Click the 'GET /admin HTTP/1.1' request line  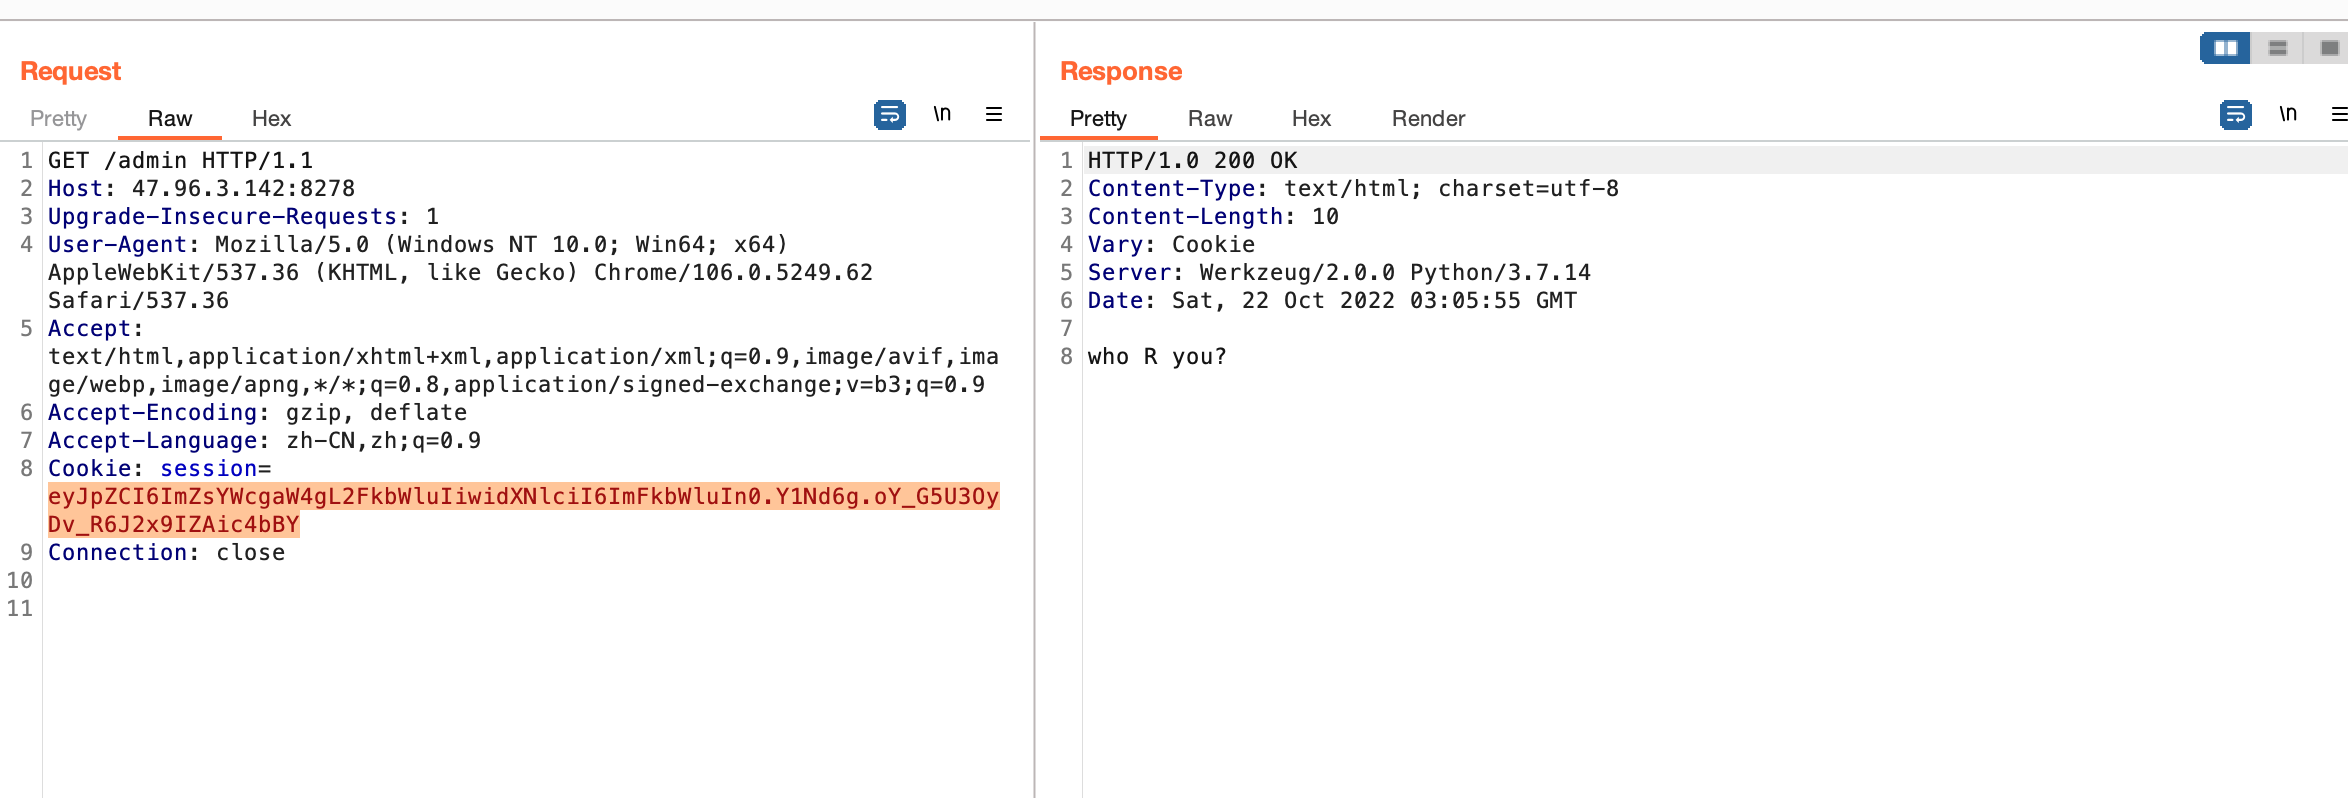point(180,160)
